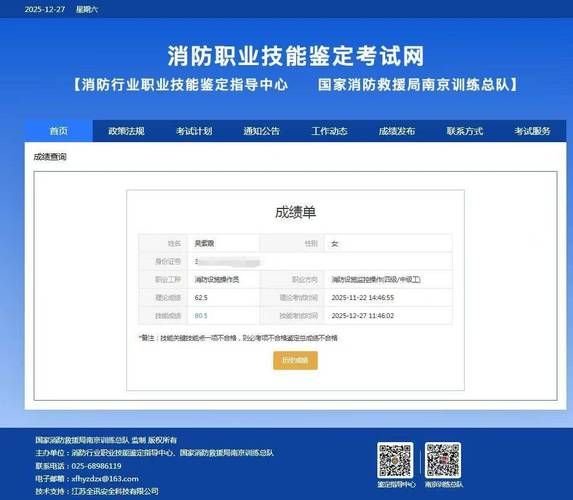
Task: Click the subtitle 消防行业职业技能鉴定指导中心
Action: coord(185,85)
